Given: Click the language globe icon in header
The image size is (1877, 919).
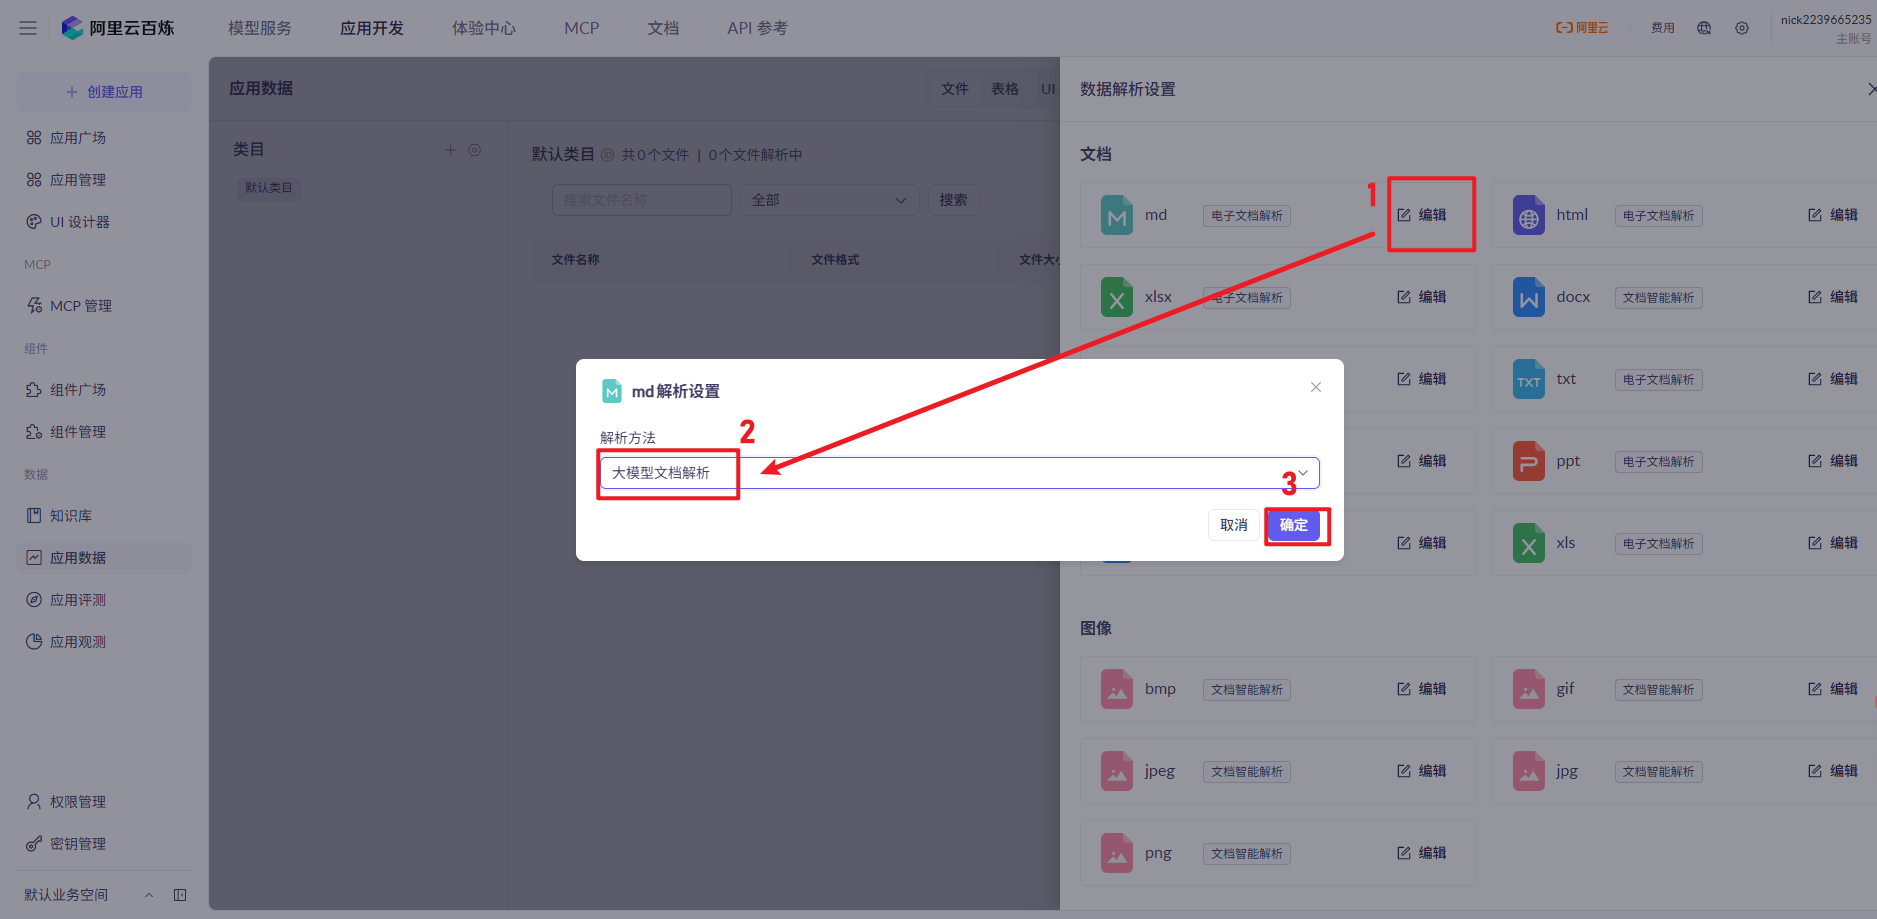Looking at the screenshot, I should point(1704,28).
